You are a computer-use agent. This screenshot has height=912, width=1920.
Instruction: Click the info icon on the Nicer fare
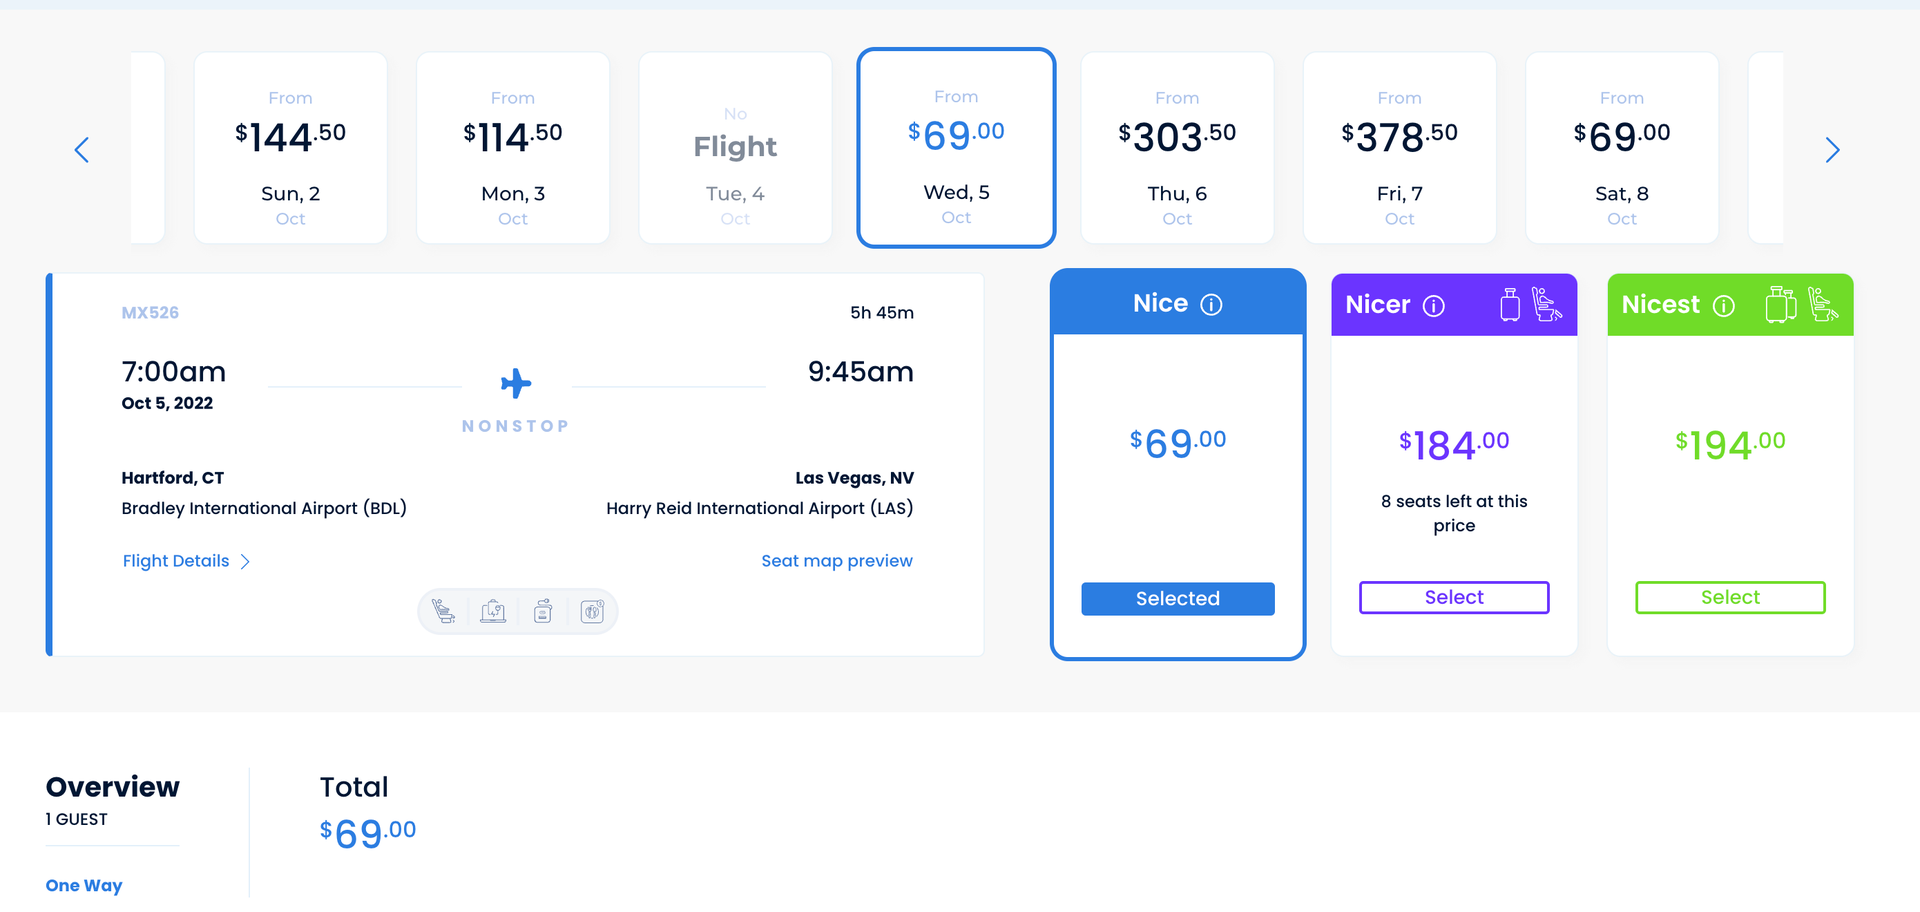click(x=1435, y=306)
